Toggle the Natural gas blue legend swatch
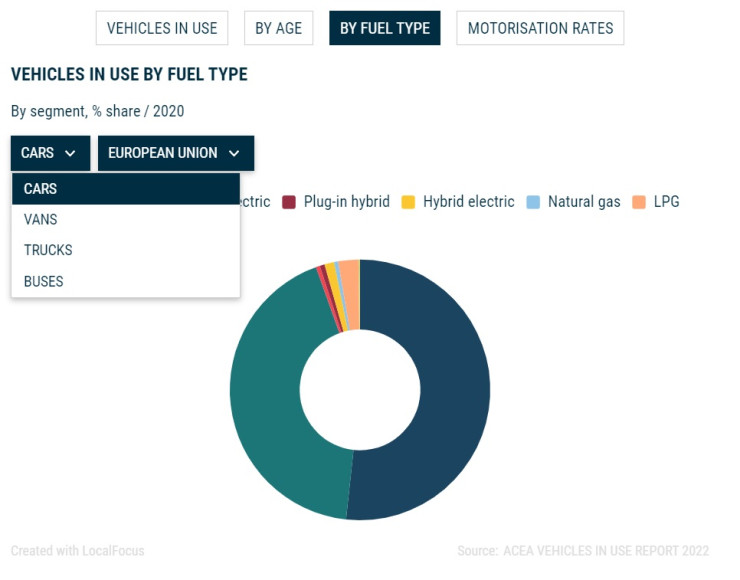 tap(533, 202)
